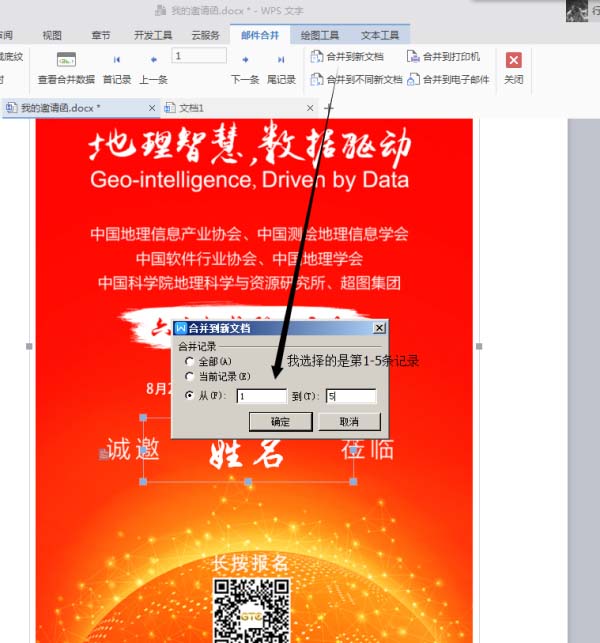Click the 诚邀 text in invitation
The image size is (600, 643).
[x=133, y=449]
